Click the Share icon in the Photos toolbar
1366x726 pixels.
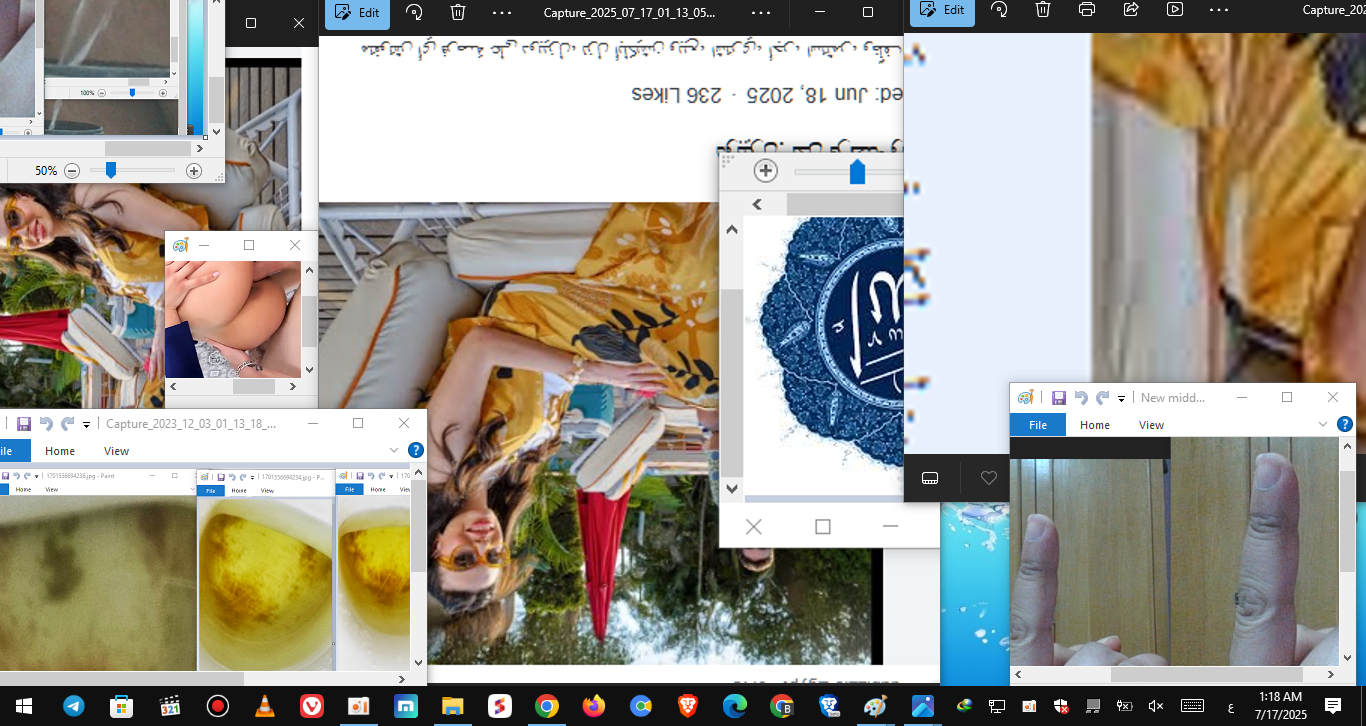tap(1131, 10)
